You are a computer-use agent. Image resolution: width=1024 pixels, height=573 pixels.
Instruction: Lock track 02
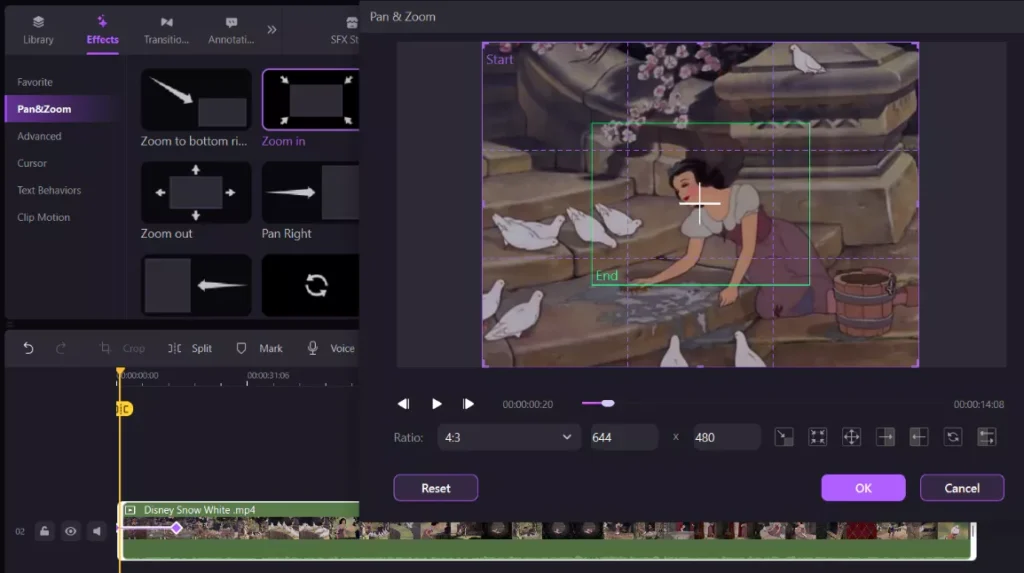click(x=44, y=531)
